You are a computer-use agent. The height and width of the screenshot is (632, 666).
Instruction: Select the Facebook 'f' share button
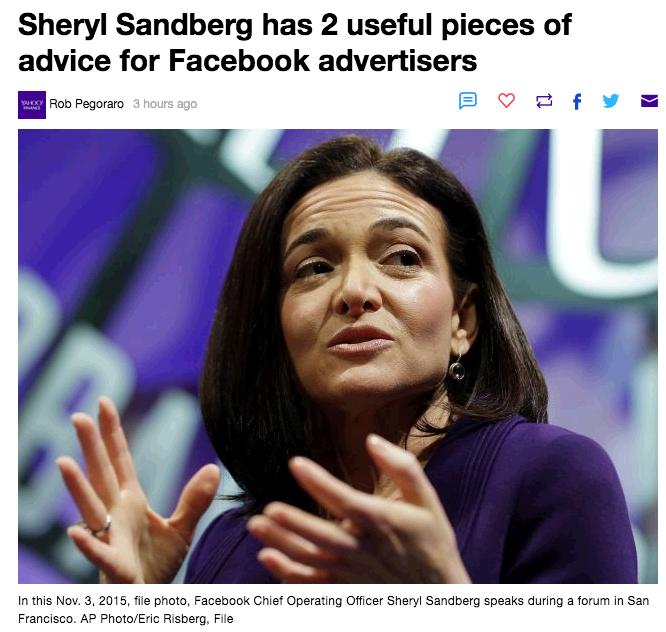[x=577, y=102]
